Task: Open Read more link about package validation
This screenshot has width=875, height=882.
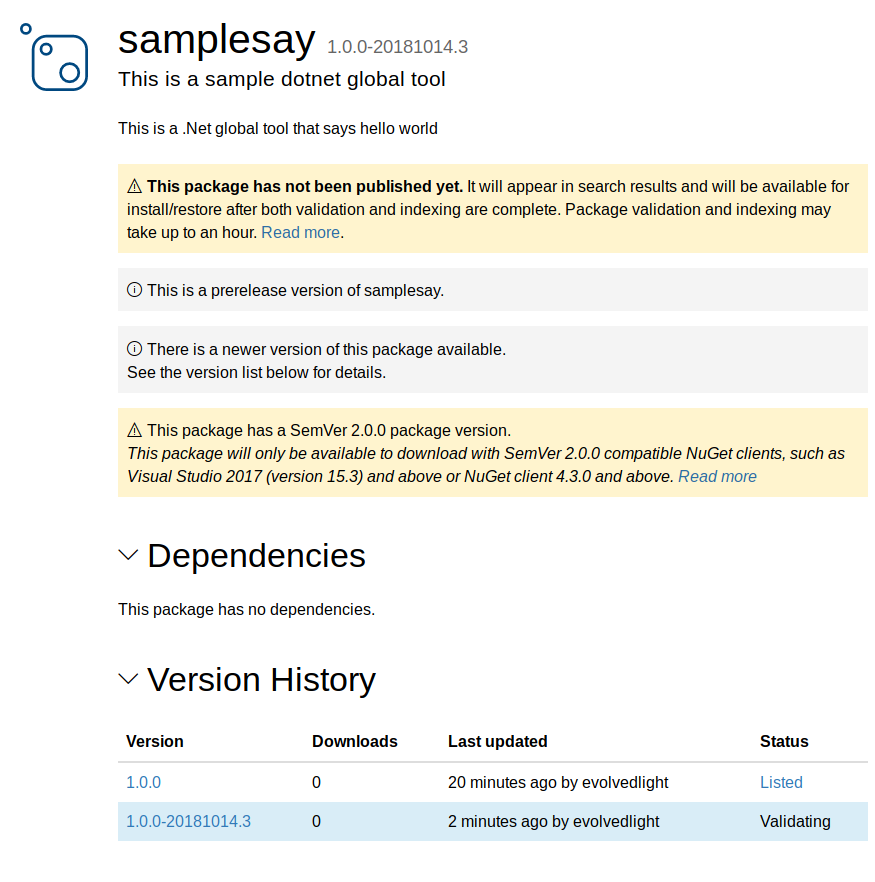Action: (300, 232)
